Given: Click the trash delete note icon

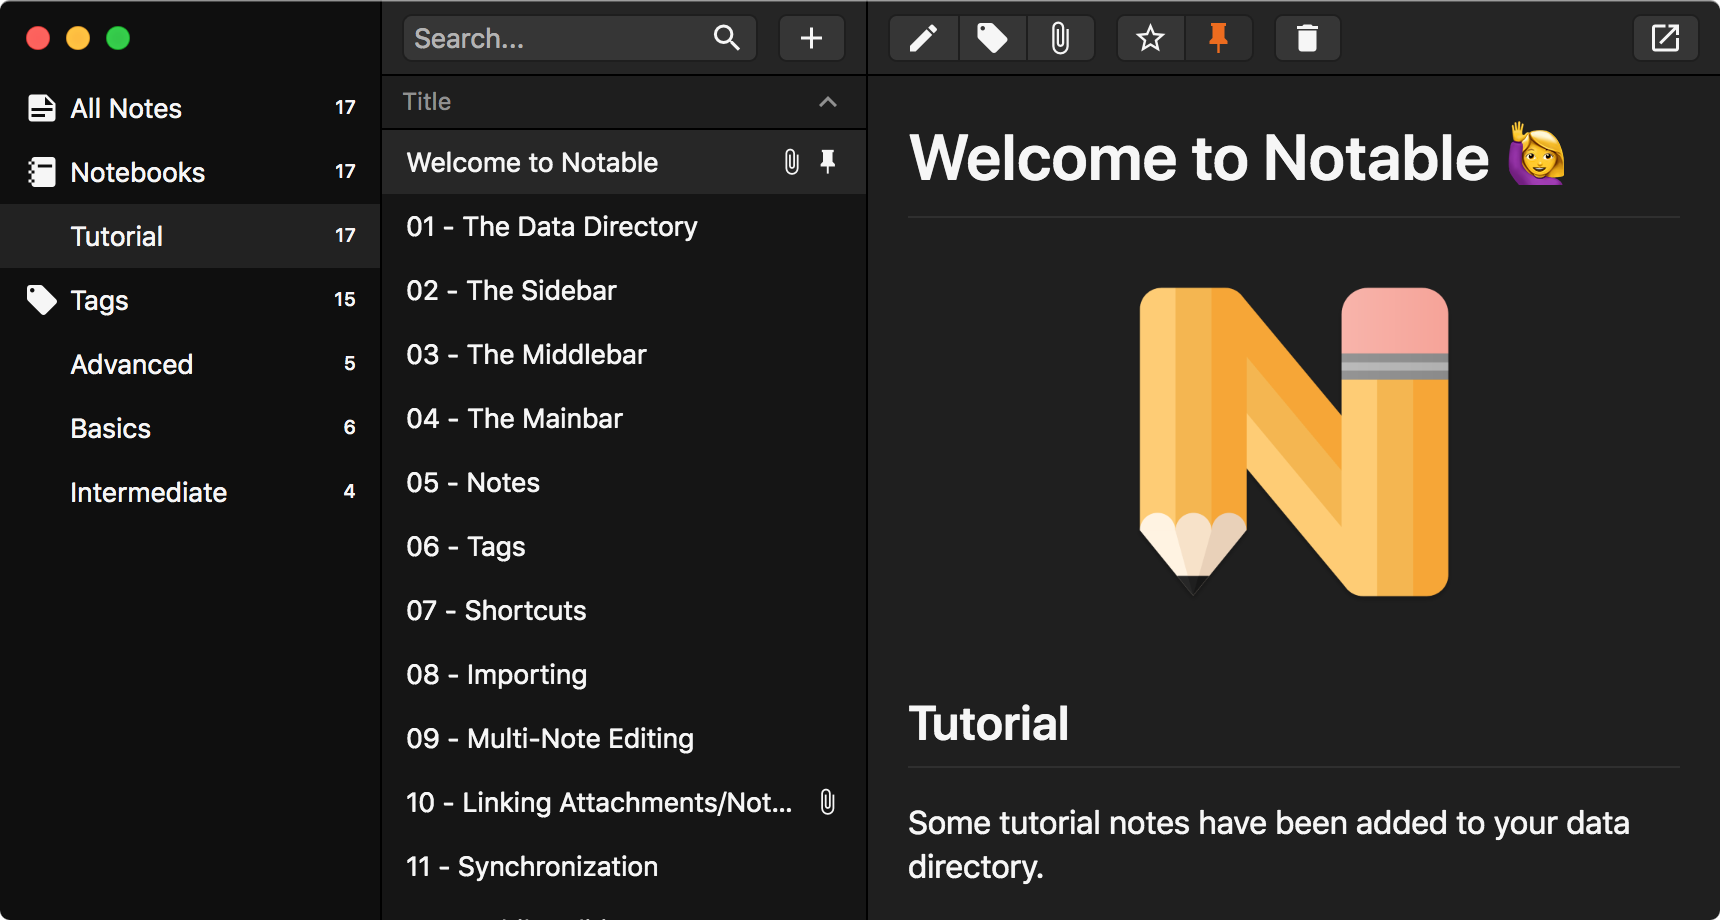Looking at the screenshot, I should click(x=1307, y=39).
